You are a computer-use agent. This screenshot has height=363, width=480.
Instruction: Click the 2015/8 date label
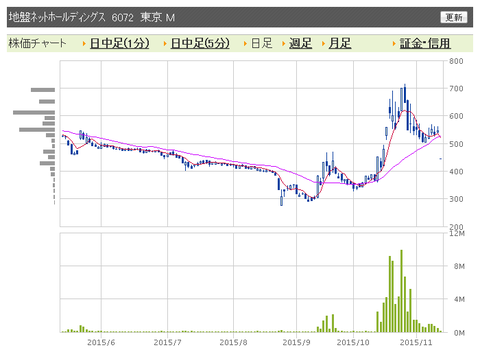coord(233,342)
